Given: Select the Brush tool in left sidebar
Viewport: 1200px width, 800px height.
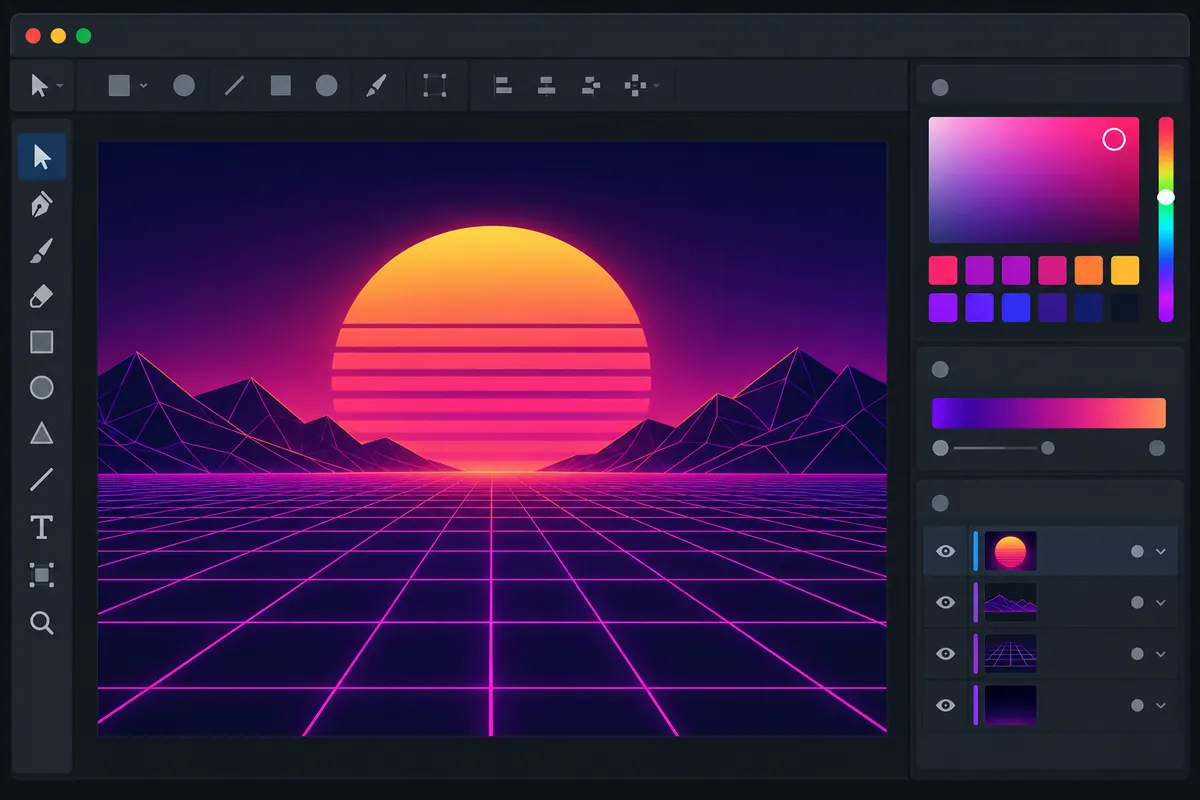Looking at the screenshot, I should [x=41, y=251].
